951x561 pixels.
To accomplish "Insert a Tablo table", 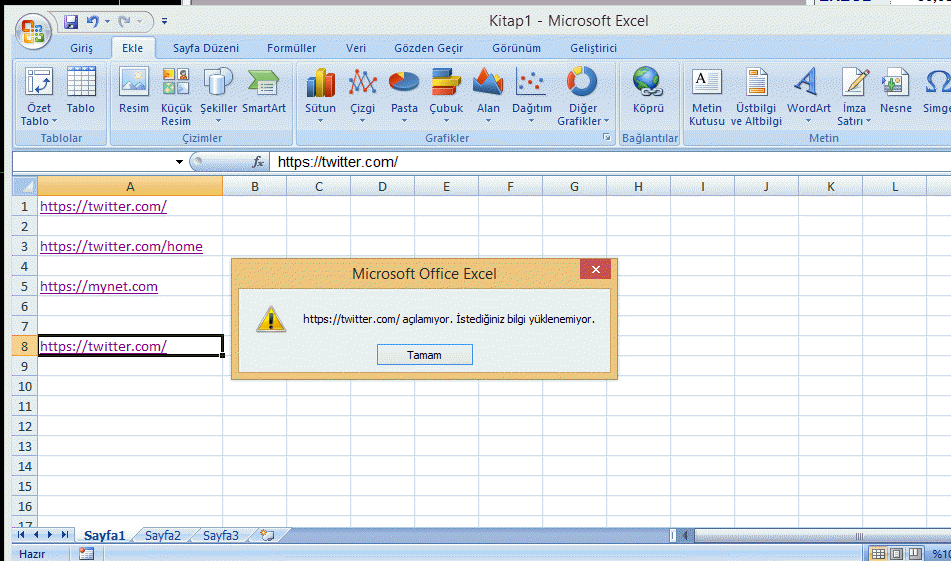I will tap(81, 91).
